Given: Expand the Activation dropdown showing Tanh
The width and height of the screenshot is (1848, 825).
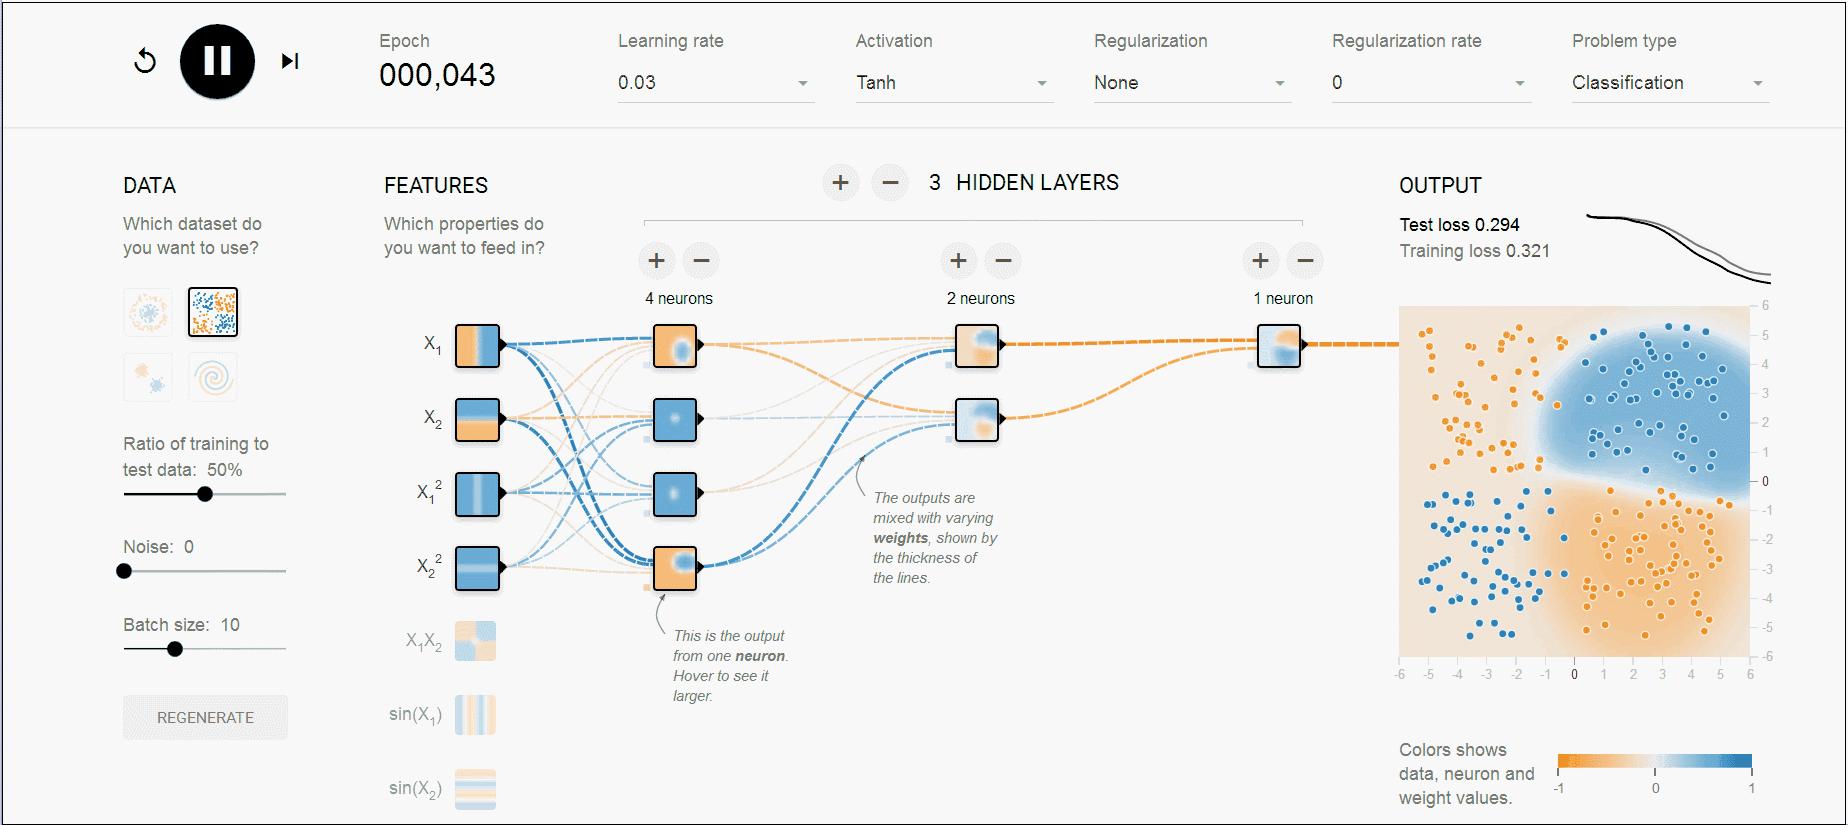Looking at the screenshot, I should point(952,83).
